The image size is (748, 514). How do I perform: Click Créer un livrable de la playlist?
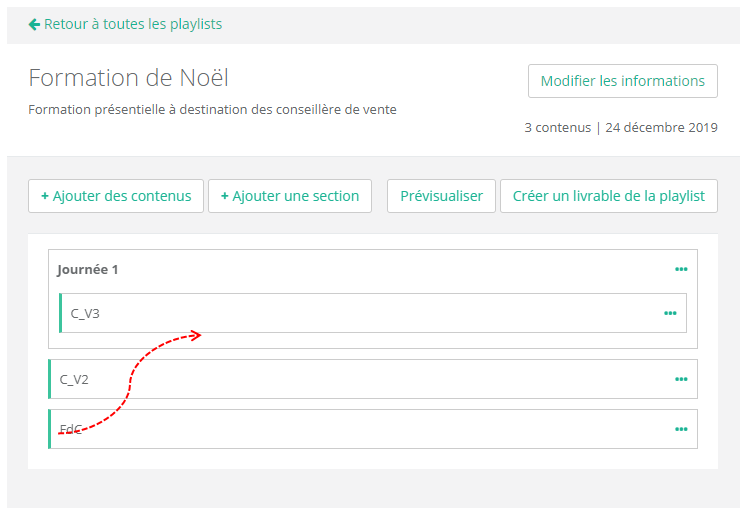tap(608, 196)
